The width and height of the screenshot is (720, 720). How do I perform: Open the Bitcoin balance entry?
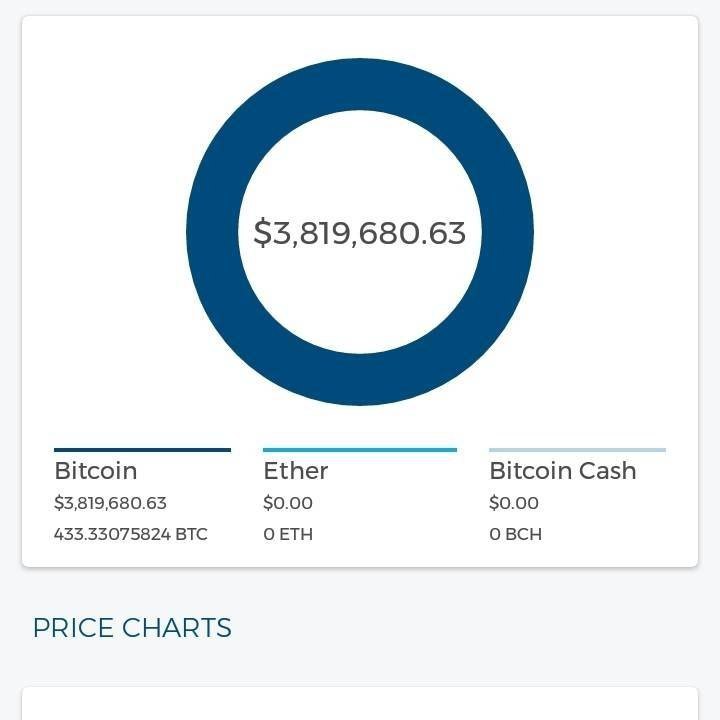click(142, 495)
